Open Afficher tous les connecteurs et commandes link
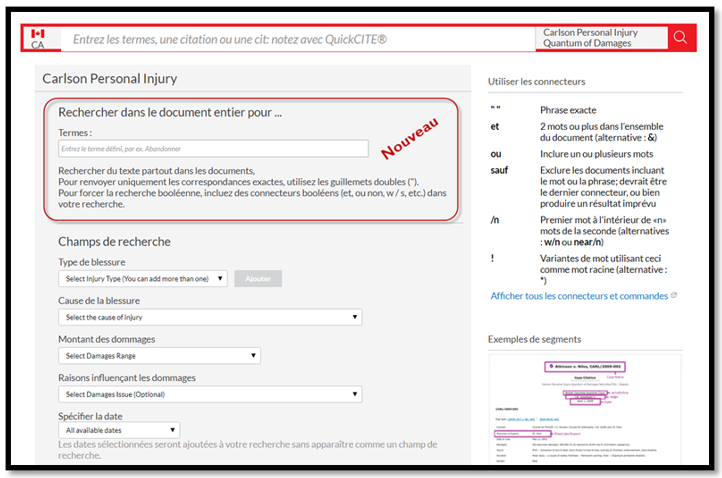 pyautogui.click(x=579, y=296)
